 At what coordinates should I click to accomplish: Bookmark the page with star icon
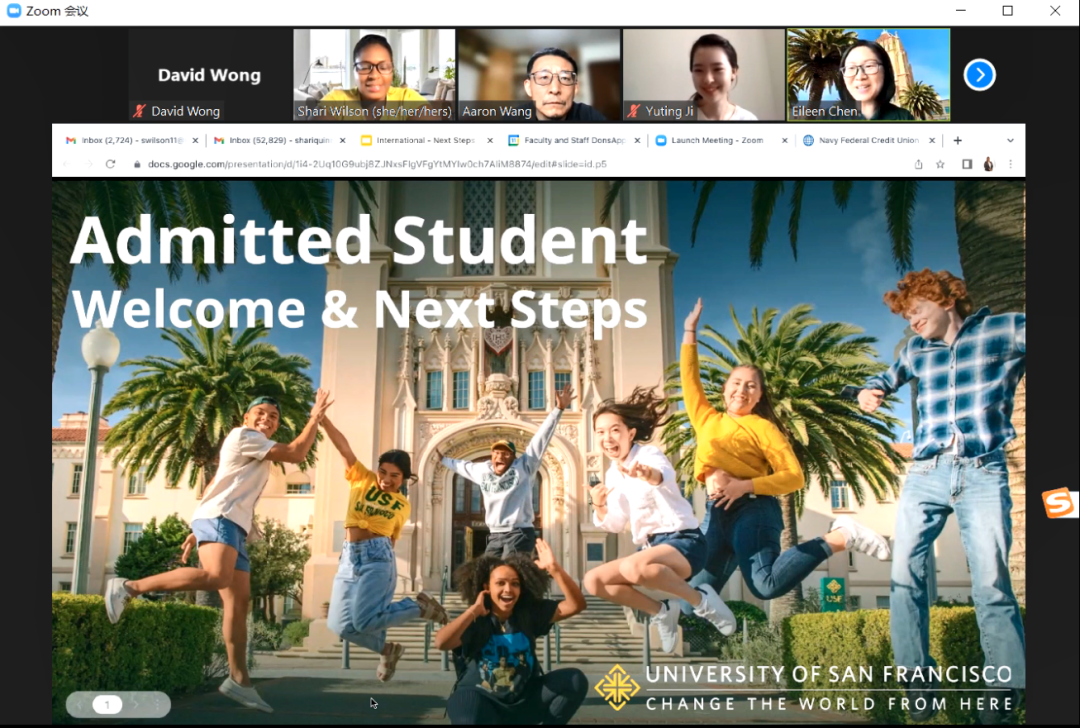pos(940,164)
